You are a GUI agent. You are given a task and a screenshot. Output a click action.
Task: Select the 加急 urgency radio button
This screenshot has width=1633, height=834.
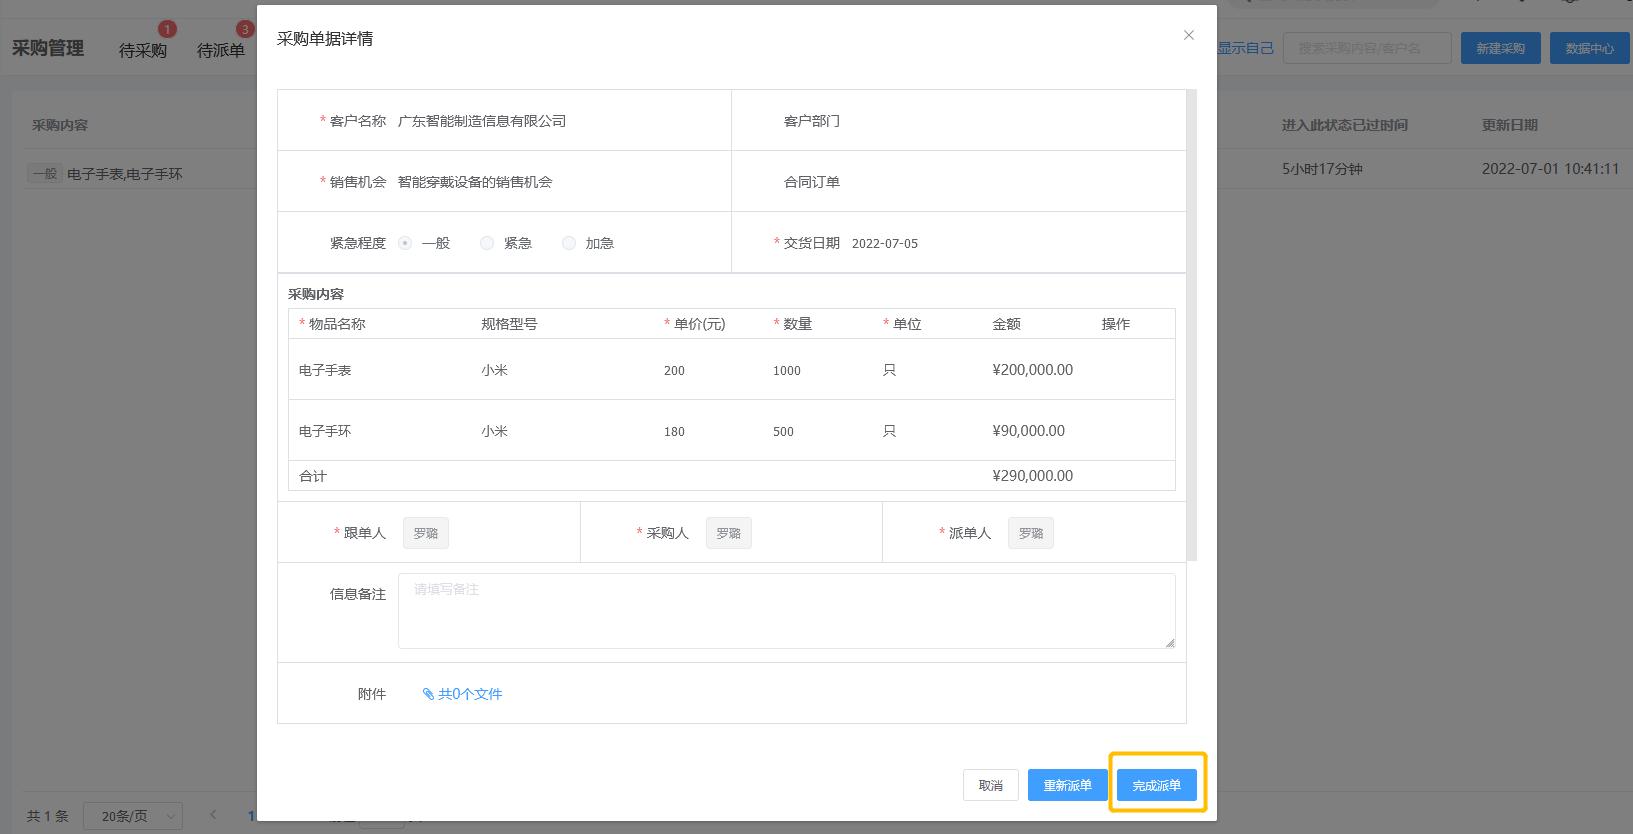(569, 243)
